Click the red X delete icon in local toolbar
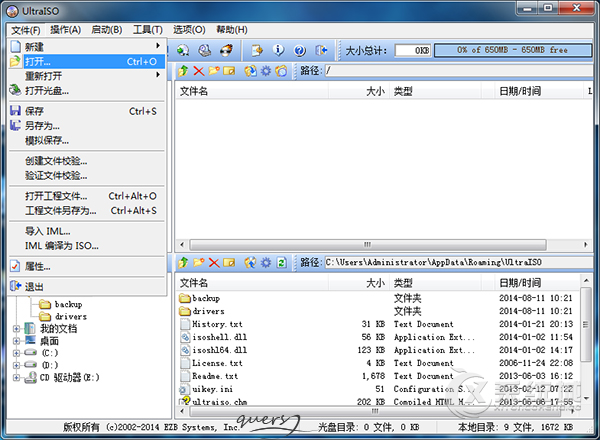 214,262
